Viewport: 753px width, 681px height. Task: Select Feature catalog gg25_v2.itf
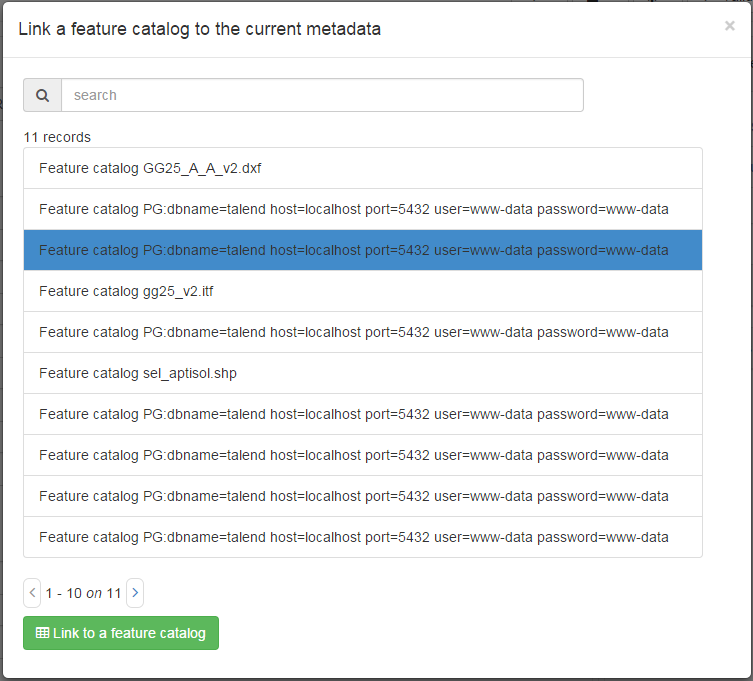363,291
